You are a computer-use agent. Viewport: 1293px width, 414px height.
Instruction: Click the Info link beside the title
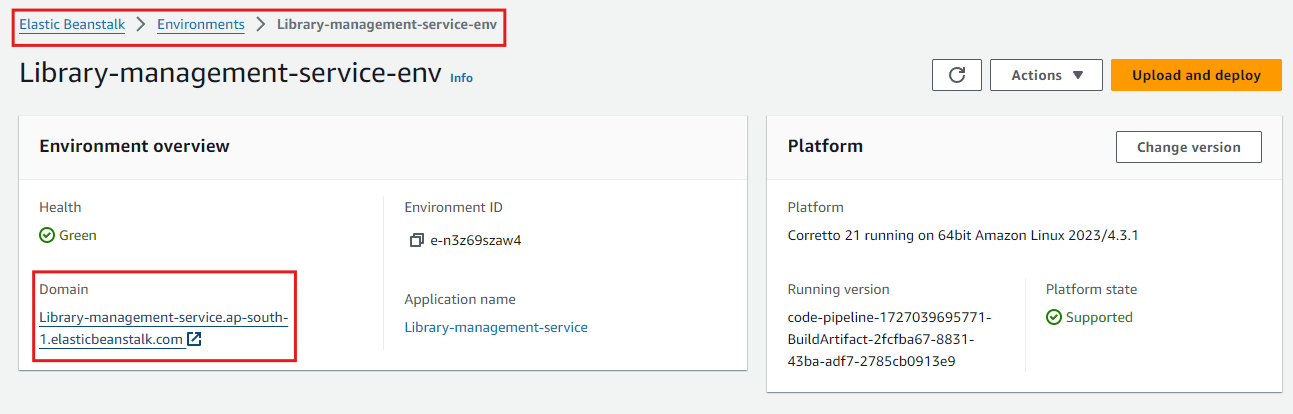coord(461,77)
